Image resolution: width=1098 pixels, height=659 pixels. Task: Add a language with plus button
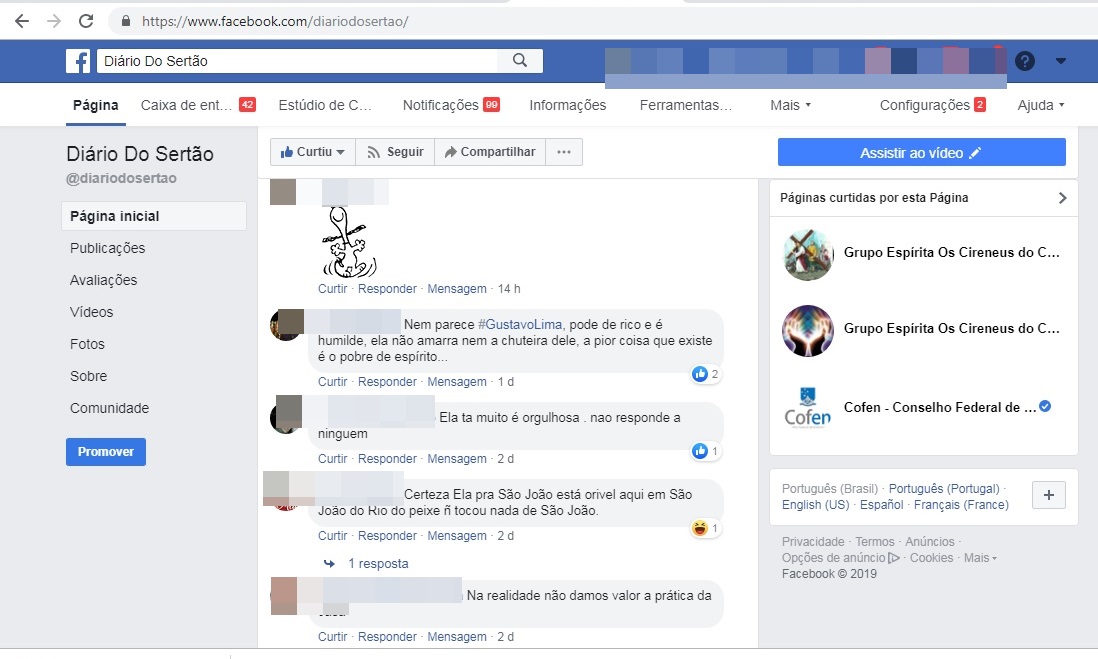coord(1048,495)
